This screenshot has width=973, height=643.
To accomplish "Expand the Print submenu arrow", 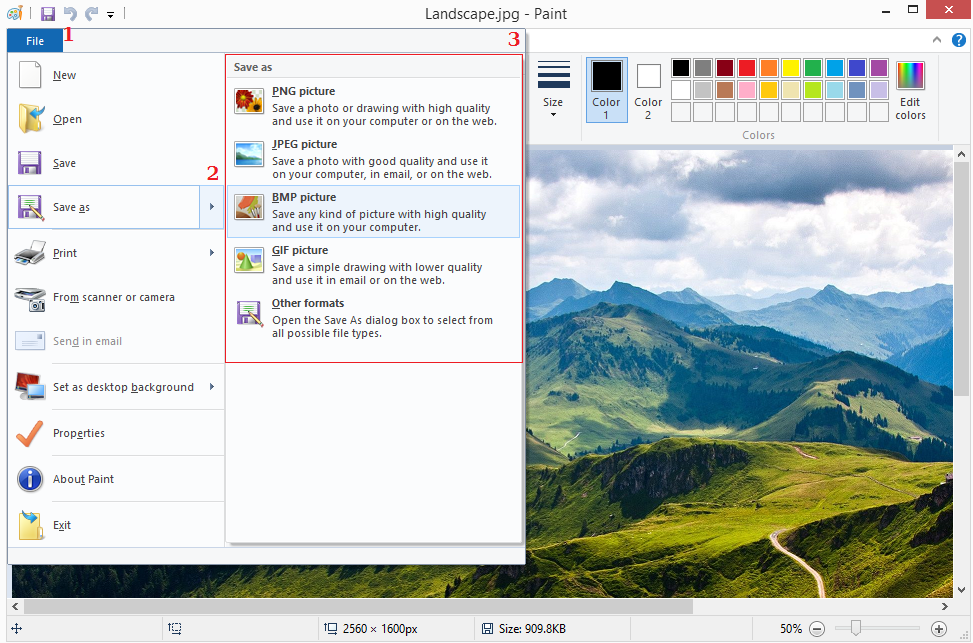I will tap(212, 253).
